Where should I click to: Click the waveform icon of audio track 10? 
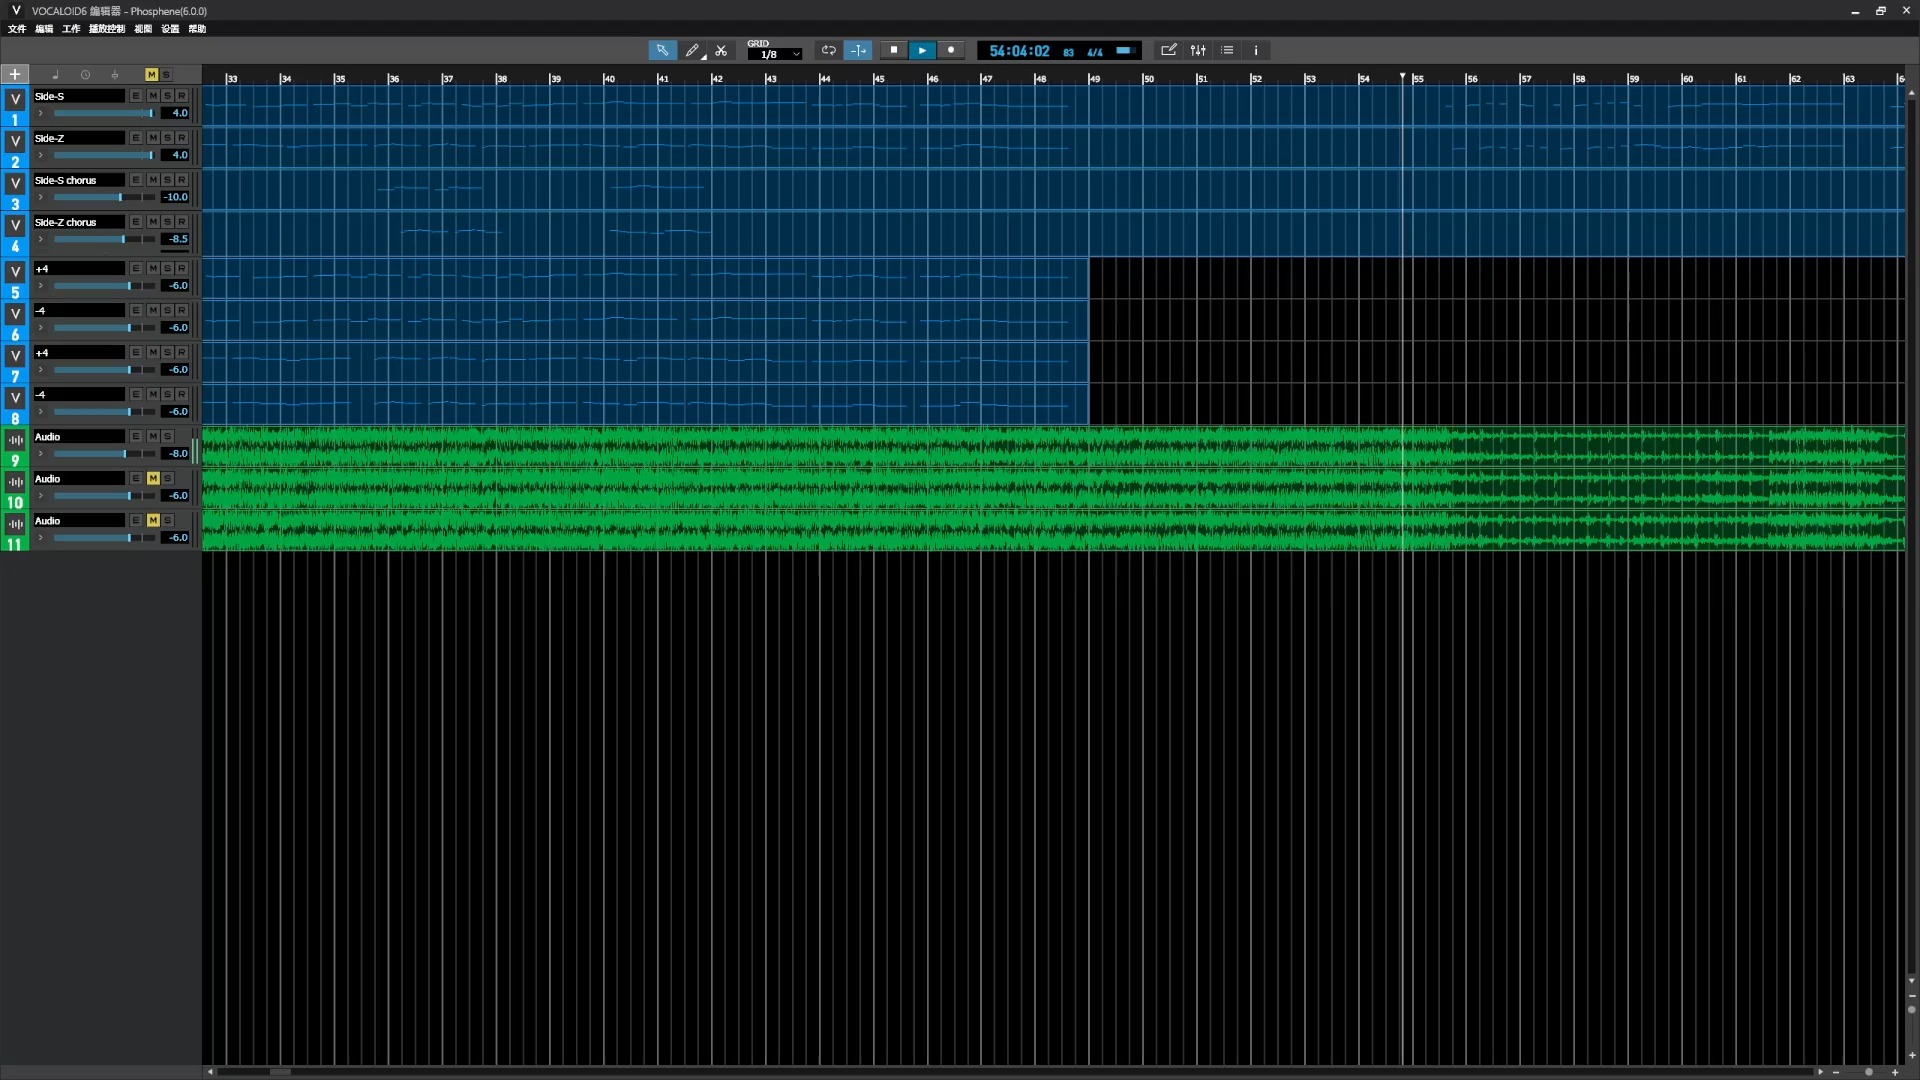click(15, 482)
